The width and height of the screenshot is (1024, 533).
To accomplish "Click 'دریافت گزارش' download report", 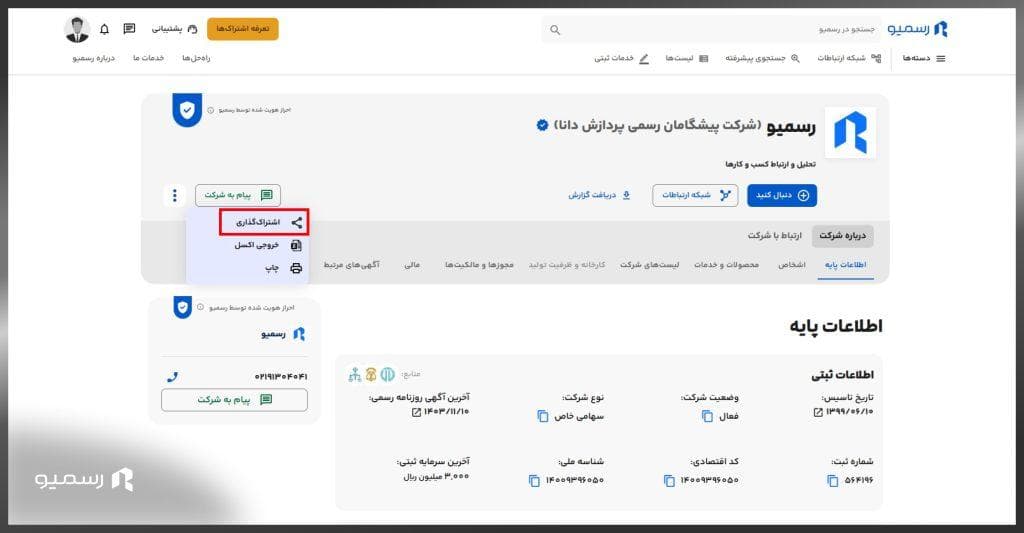I will click(x=599, y=195).
